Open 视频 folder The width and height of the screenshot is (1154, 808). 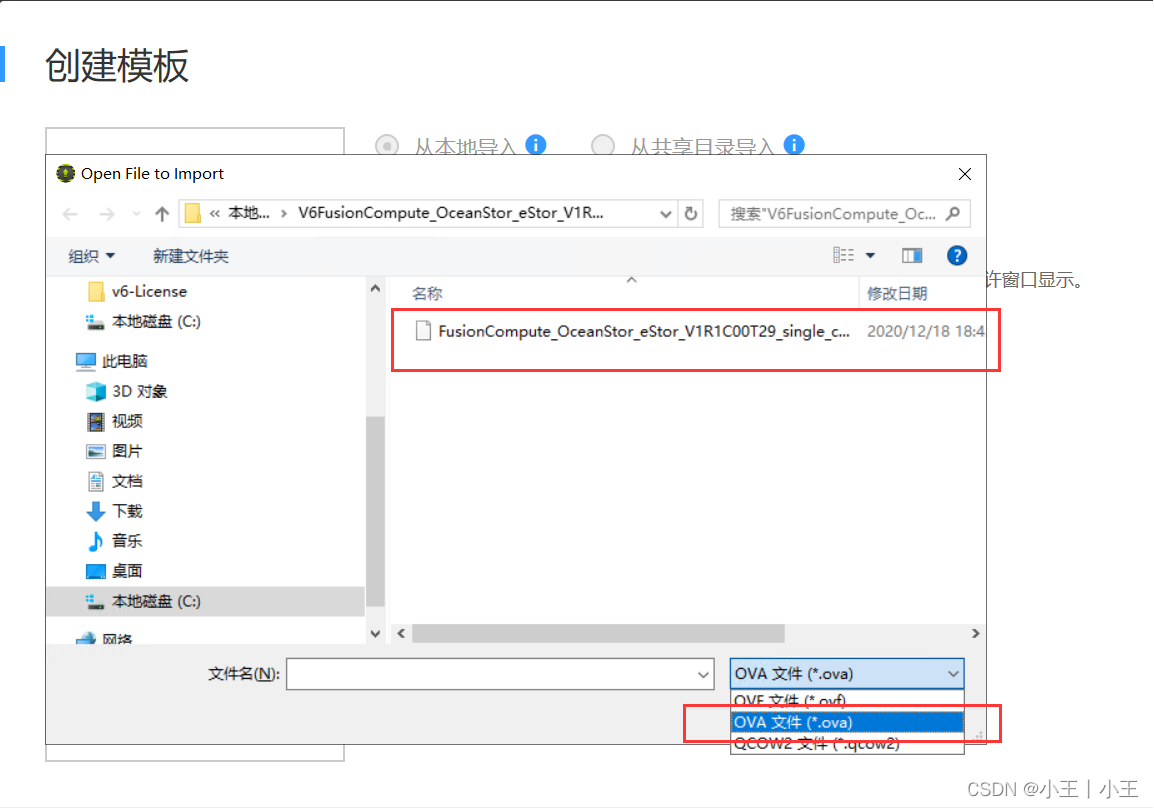(x=114, y=421)
